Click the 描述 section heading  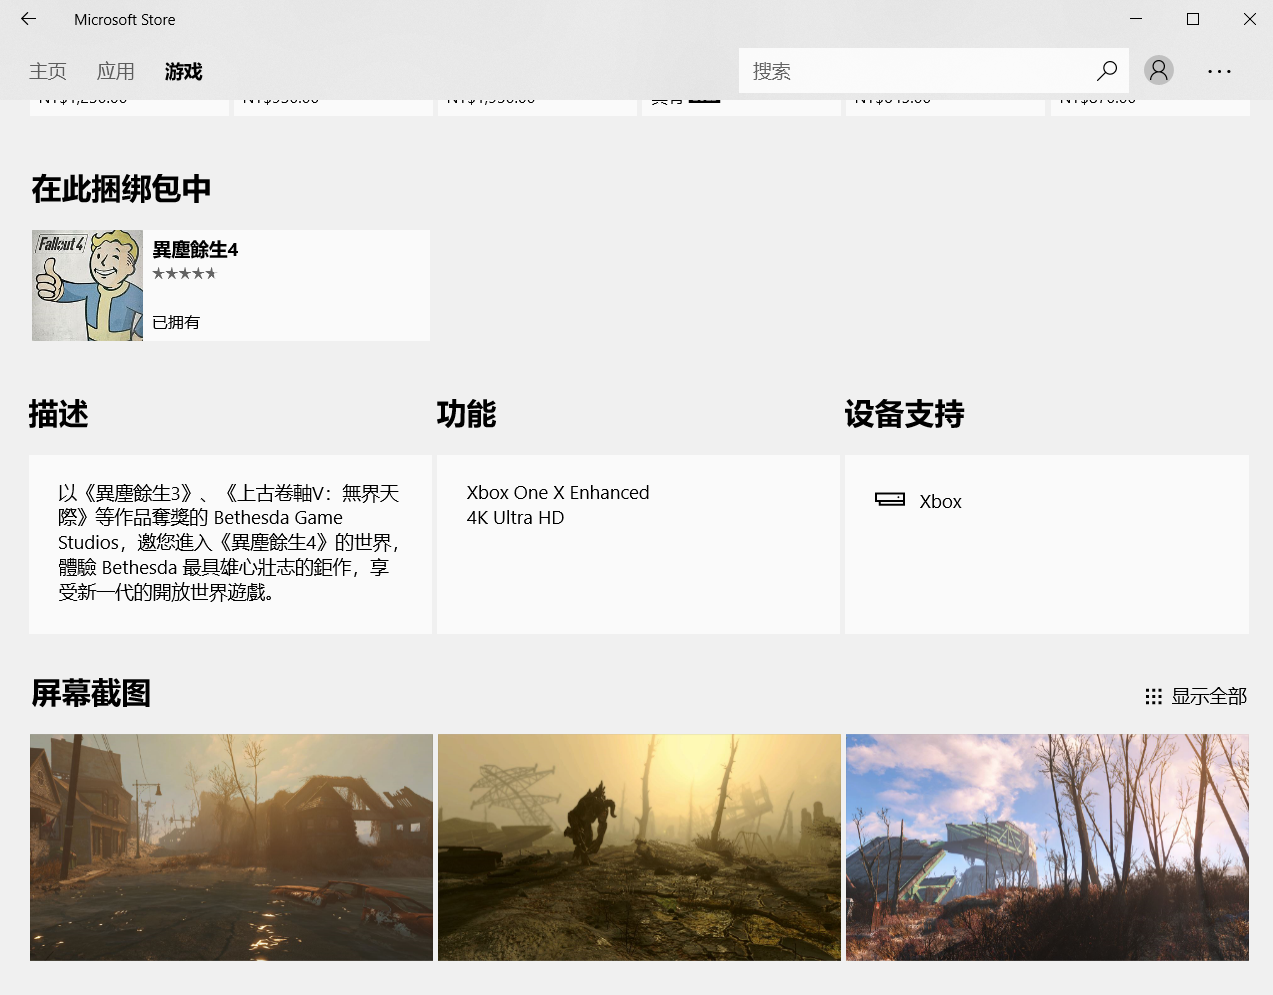[59, 414]
